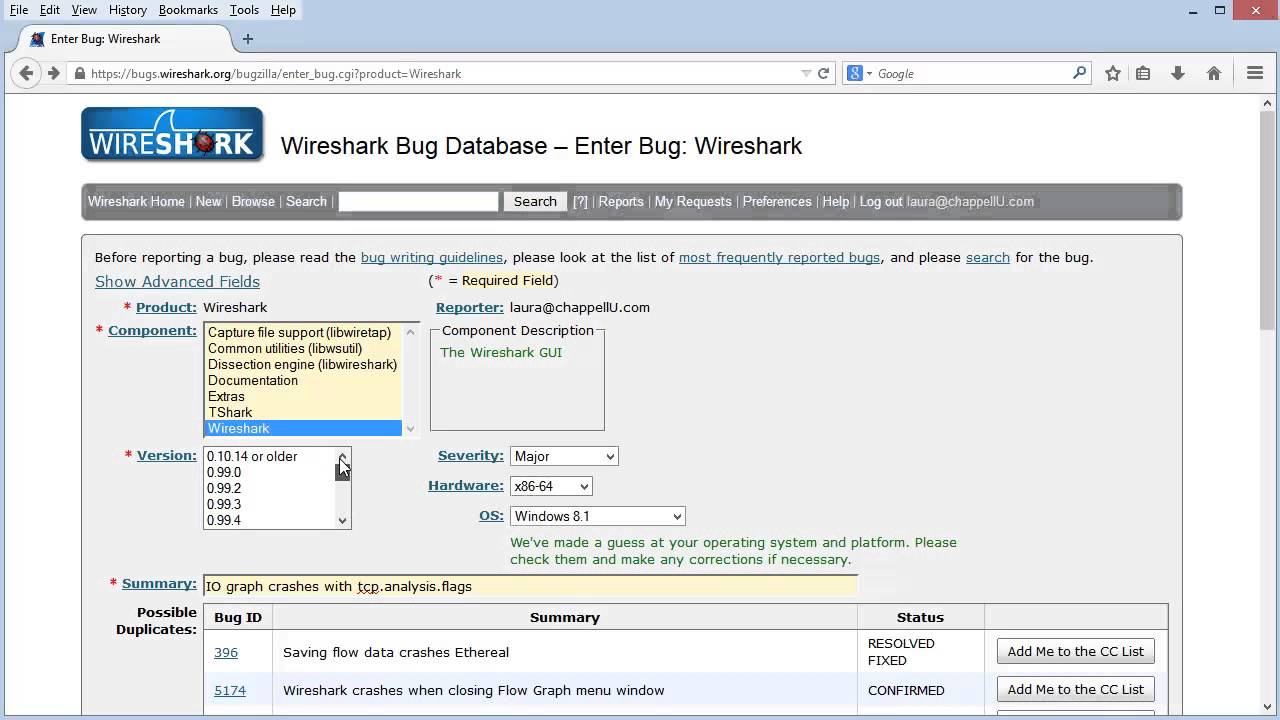Click the Version field label link
Viewport: 1280px width, 720px height.
(x=167, y=456)
